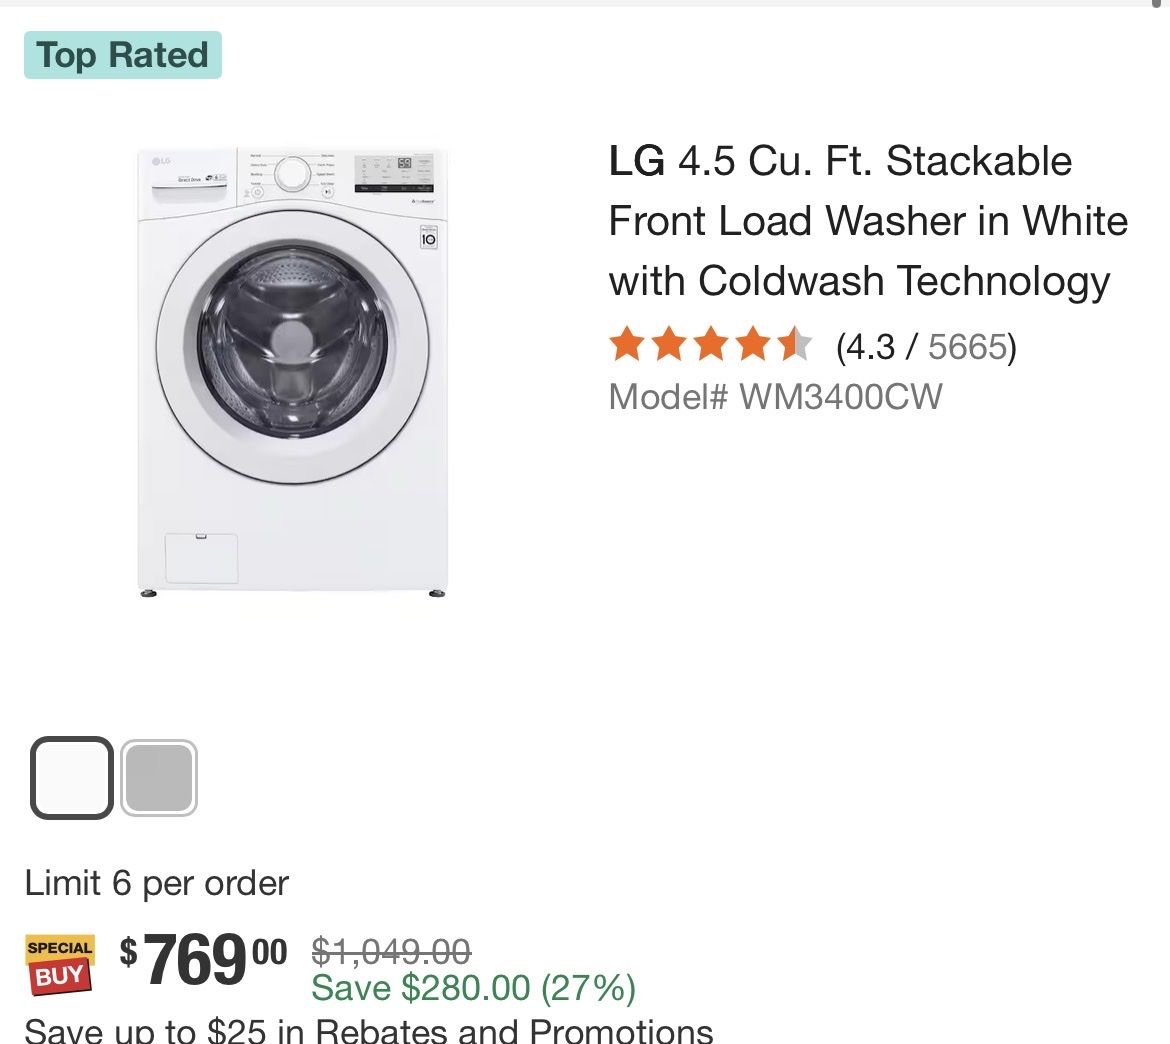1170x1044 pixels.
Task: Click the Model# WM3400CW text
Action: point(775,397)
